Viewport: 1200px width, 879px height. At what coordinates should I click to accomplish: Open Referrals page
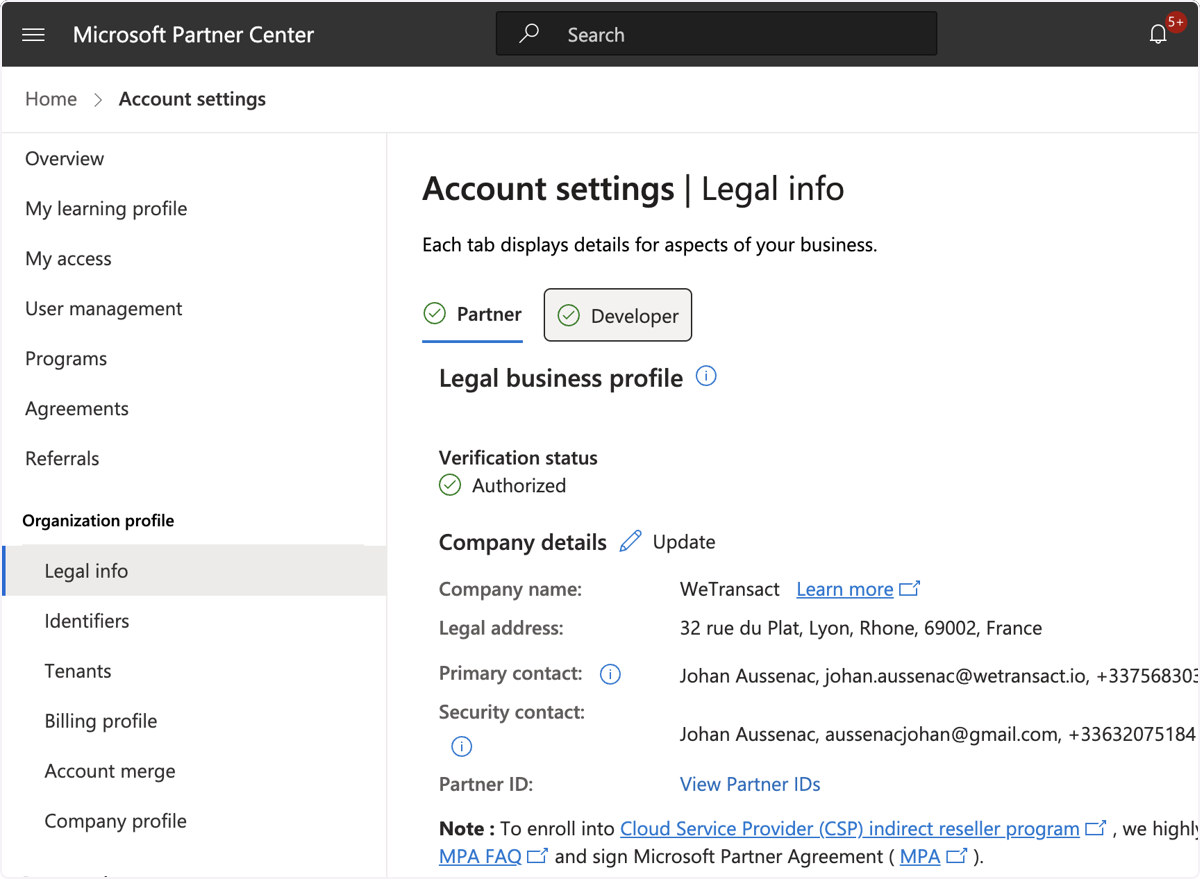click(62, 459)
